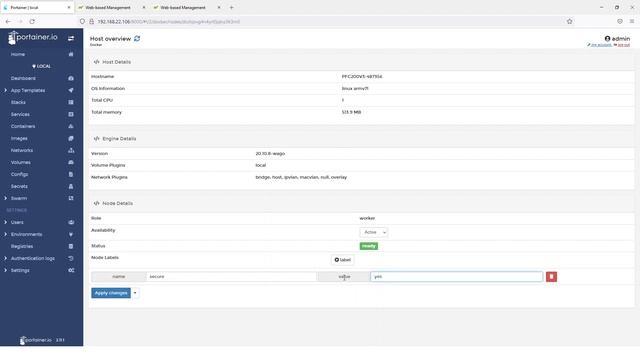
Task: Click the label value input field
Action: tap(457, 277)
